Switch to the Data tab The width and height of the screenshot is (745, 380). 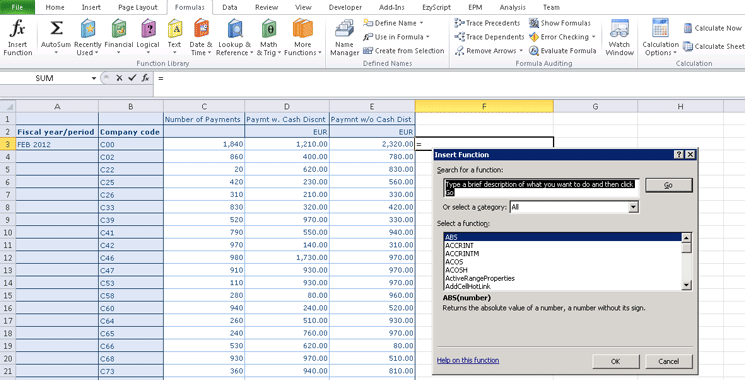click(229, 7)
